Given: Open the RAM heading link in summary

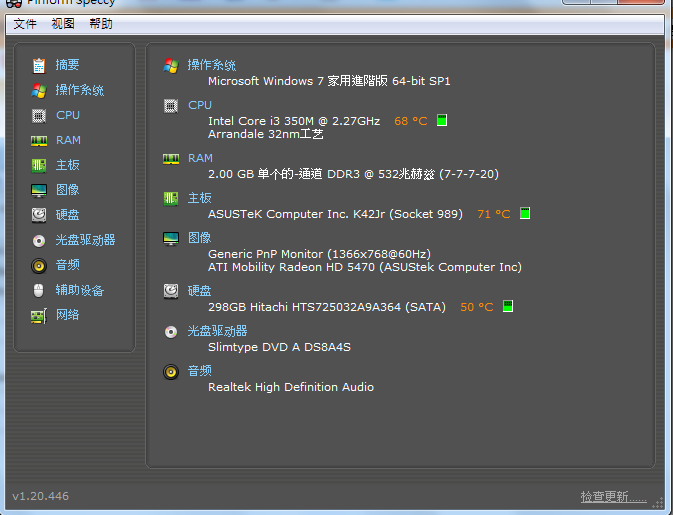Looking at the screenshot, I should pos(200,158).
